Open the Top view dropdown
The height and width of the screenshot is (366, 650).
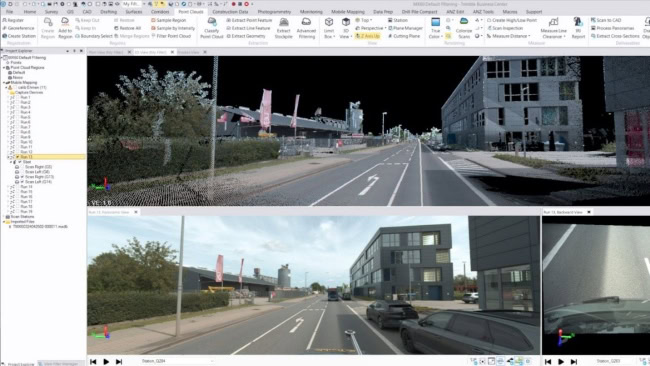[x=364, y=20]
